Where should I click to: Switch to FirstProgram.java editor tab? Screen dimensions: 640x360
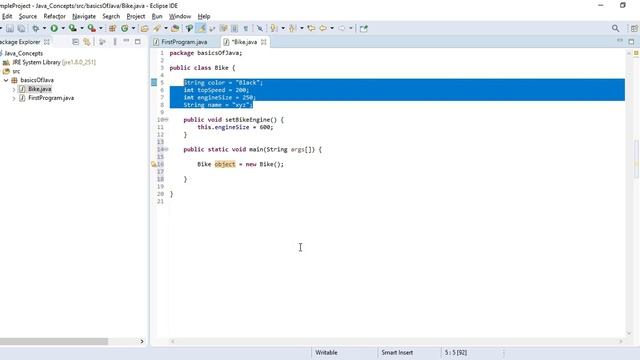pyautogui.click(x=181, y=42)
